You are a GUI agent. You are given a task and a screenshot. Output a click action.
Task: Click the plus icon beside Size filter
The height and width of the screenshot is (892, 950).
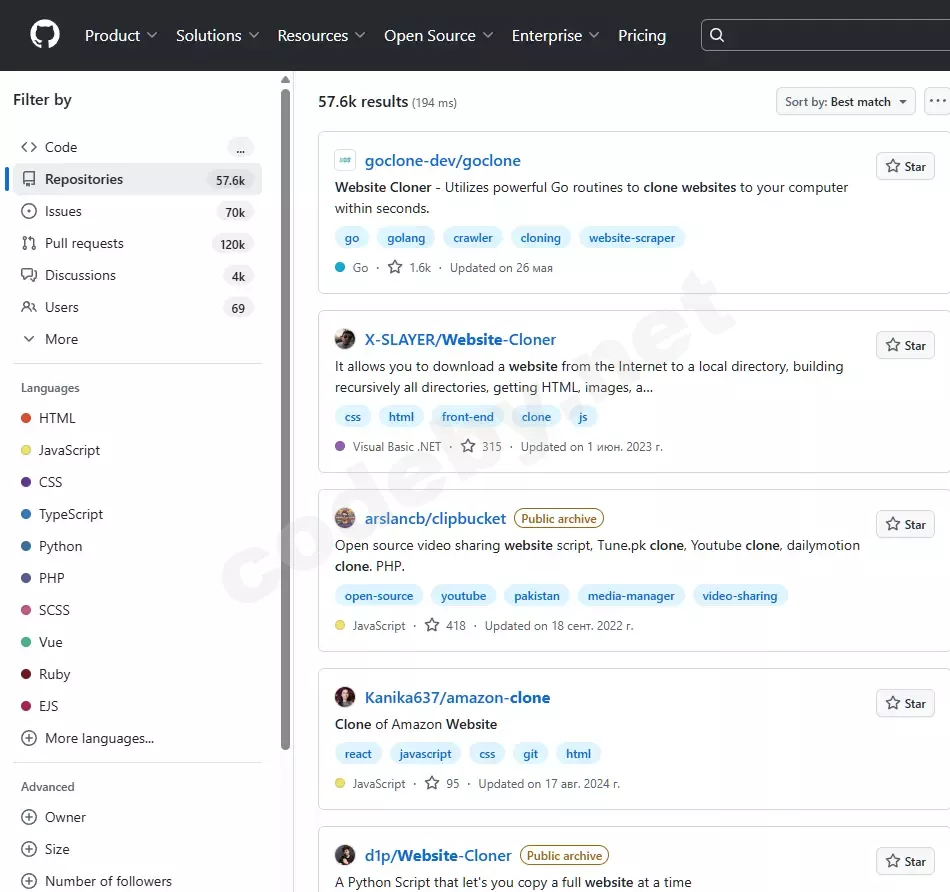pyautogui.click(x=29, y=849)
